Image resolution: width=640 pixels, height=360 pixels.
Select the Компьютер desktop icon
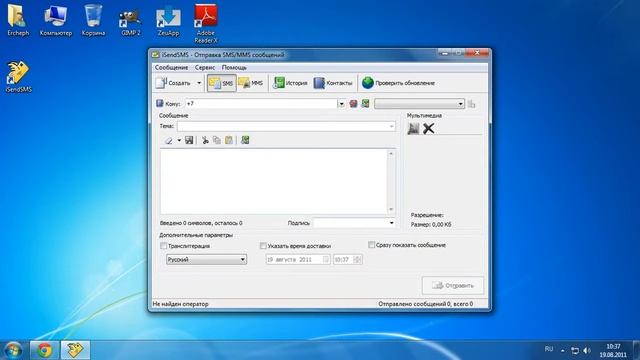pyautogui.click(x=56, y=20)
